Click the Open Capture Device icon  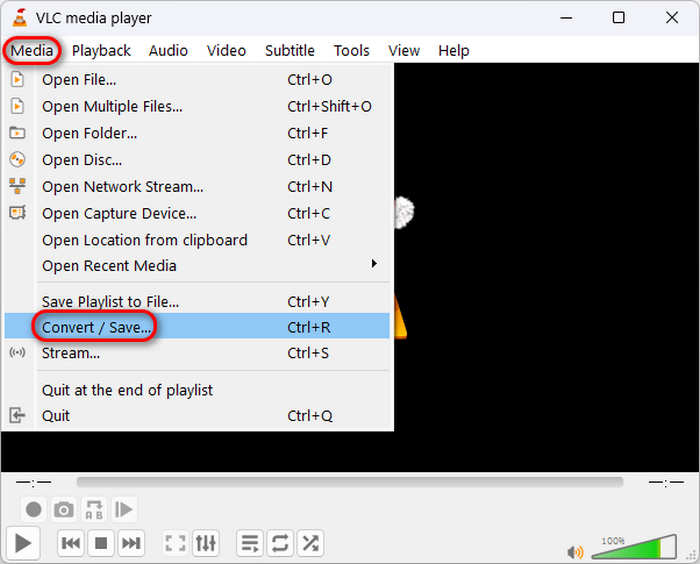pyautogui.click(x=17, y=213)
